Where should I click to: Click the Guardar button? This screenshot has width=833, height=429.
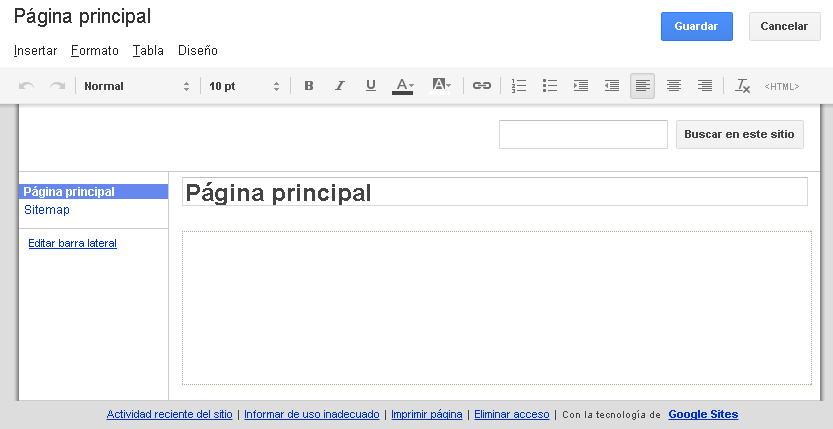pyautogui.click(x=697, y=26)
